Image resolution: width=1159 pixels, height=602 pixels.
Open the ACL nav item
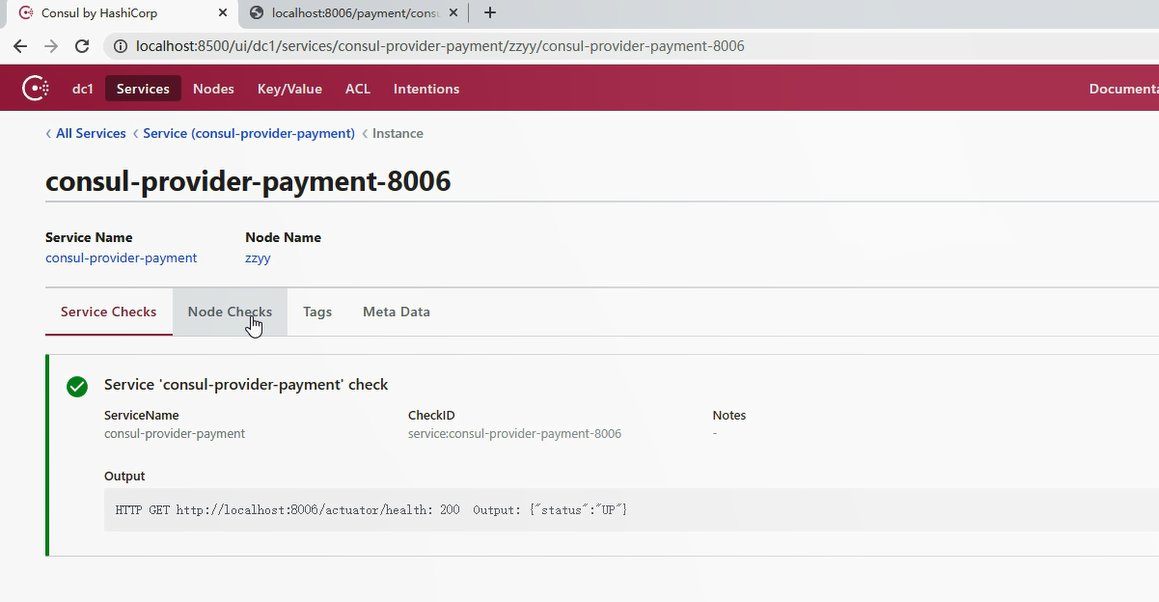click(x=358, y=89)
